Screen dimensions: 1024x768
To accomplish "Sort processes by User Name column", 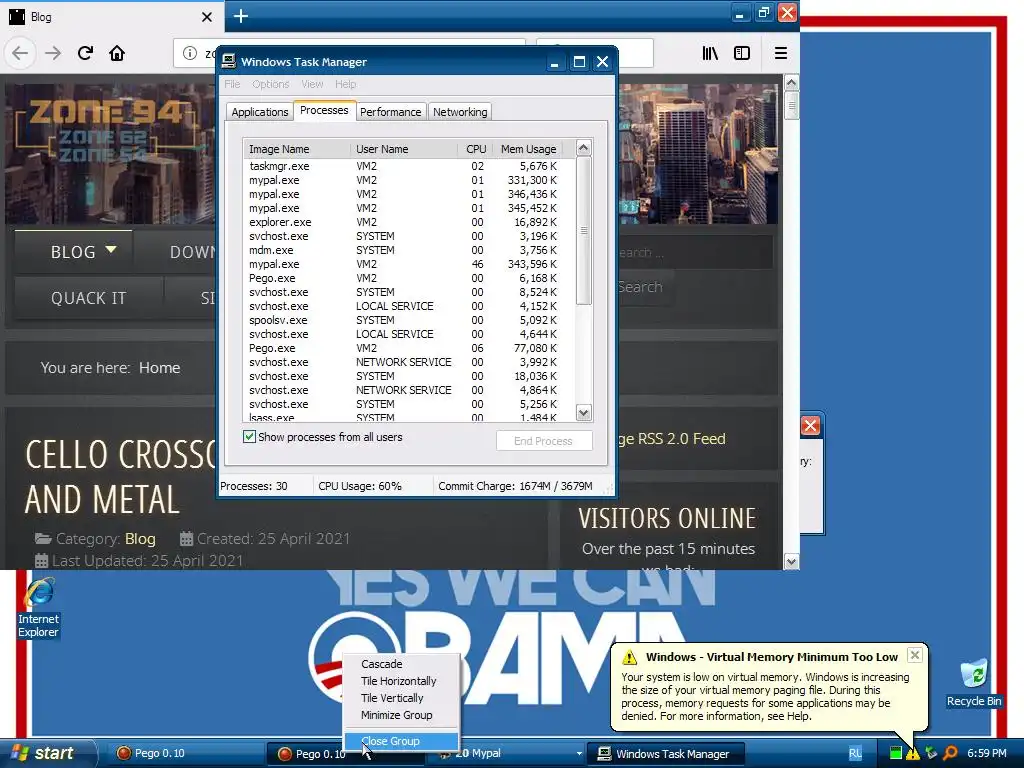I will 404,149.
